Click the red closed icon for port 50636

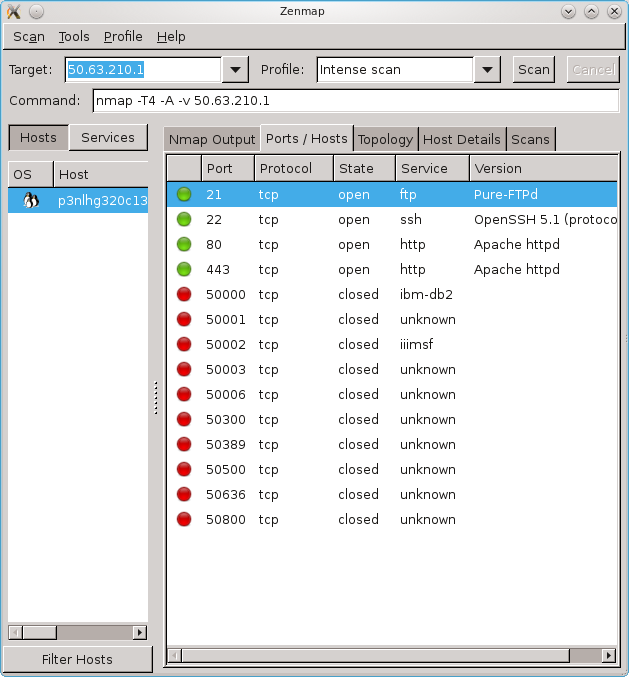(184, 494)
